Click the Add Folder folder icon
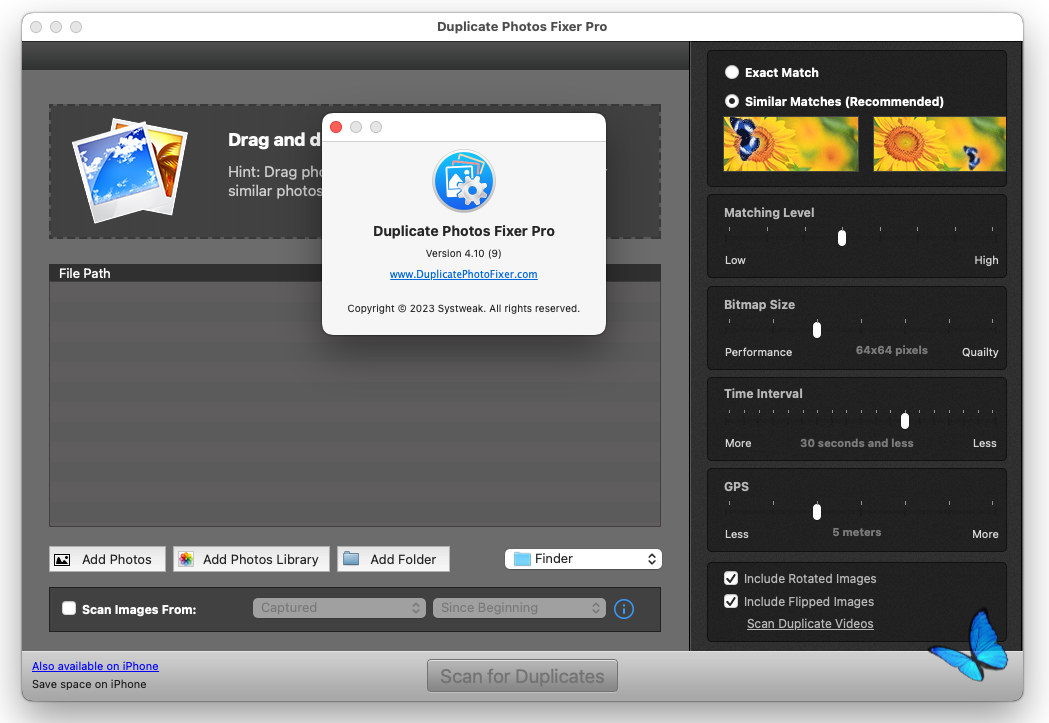The height and width of the screenshot is (723, 1049). tap(351, 559)
